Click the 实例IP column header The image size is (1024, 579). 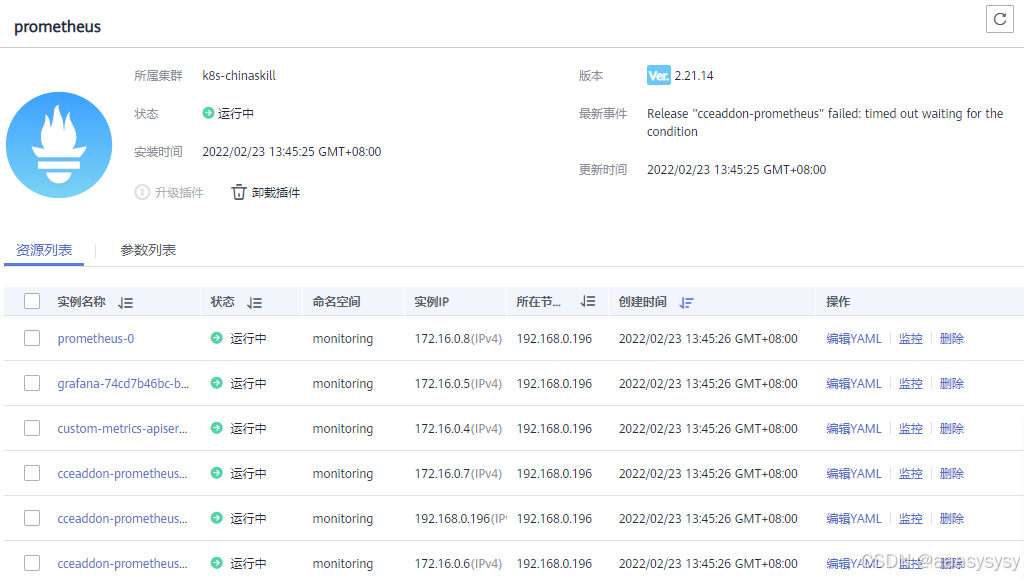coord(432,302)
